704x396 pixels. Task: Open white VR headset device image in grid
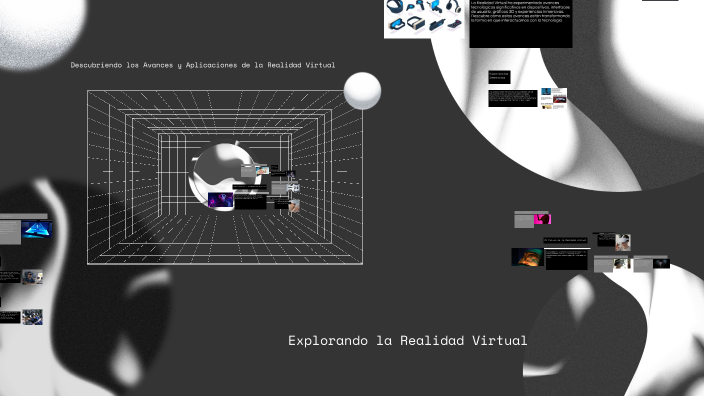pyautogui.click(x=293, y=188)
